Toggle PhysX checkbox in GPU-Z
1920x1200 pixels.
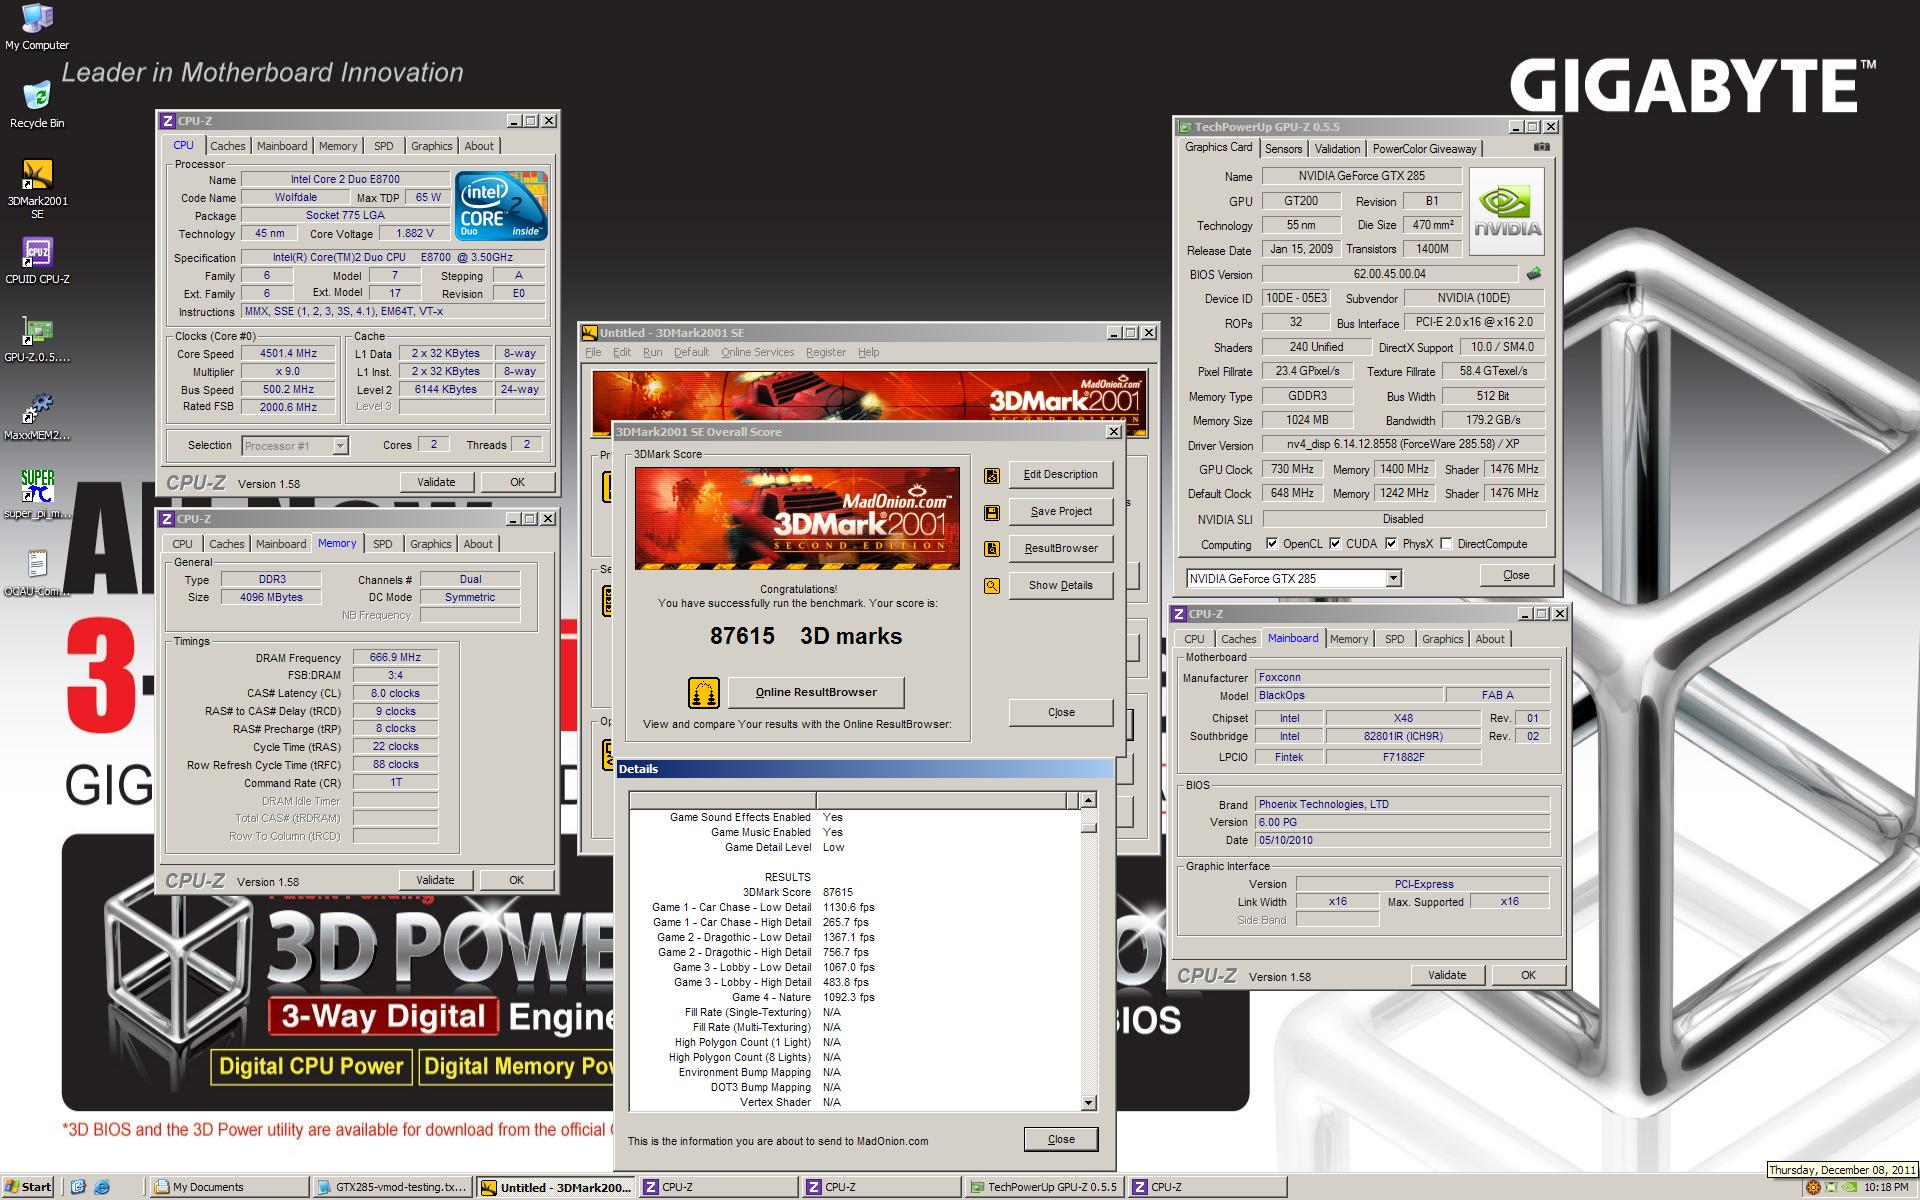[1390, 543]
